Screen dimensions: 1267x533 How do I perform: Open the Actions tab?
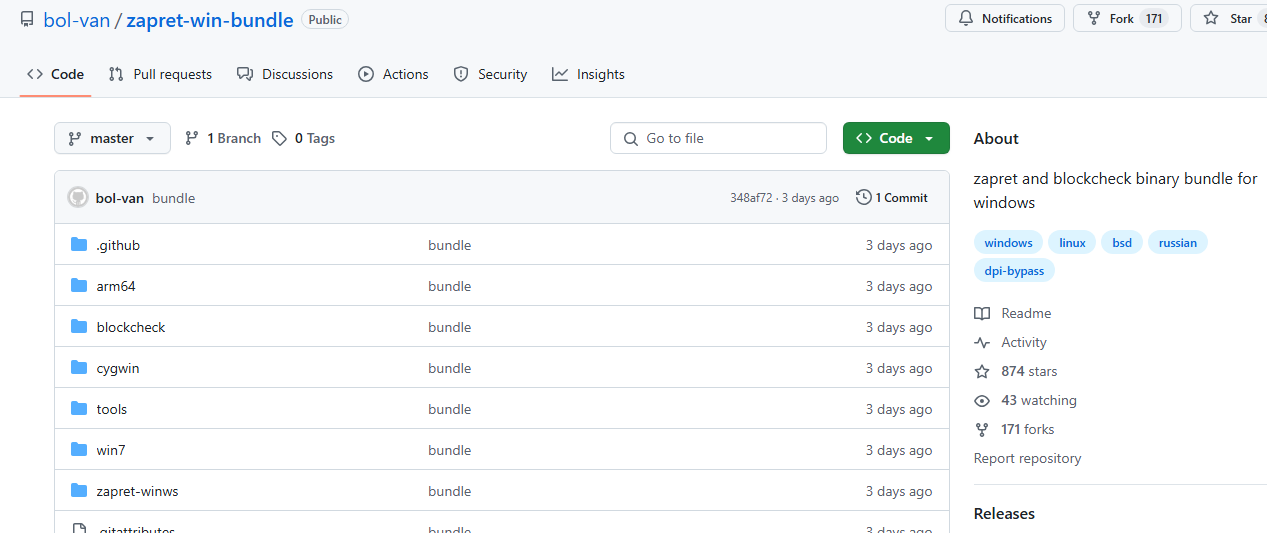tap(393, 74)
